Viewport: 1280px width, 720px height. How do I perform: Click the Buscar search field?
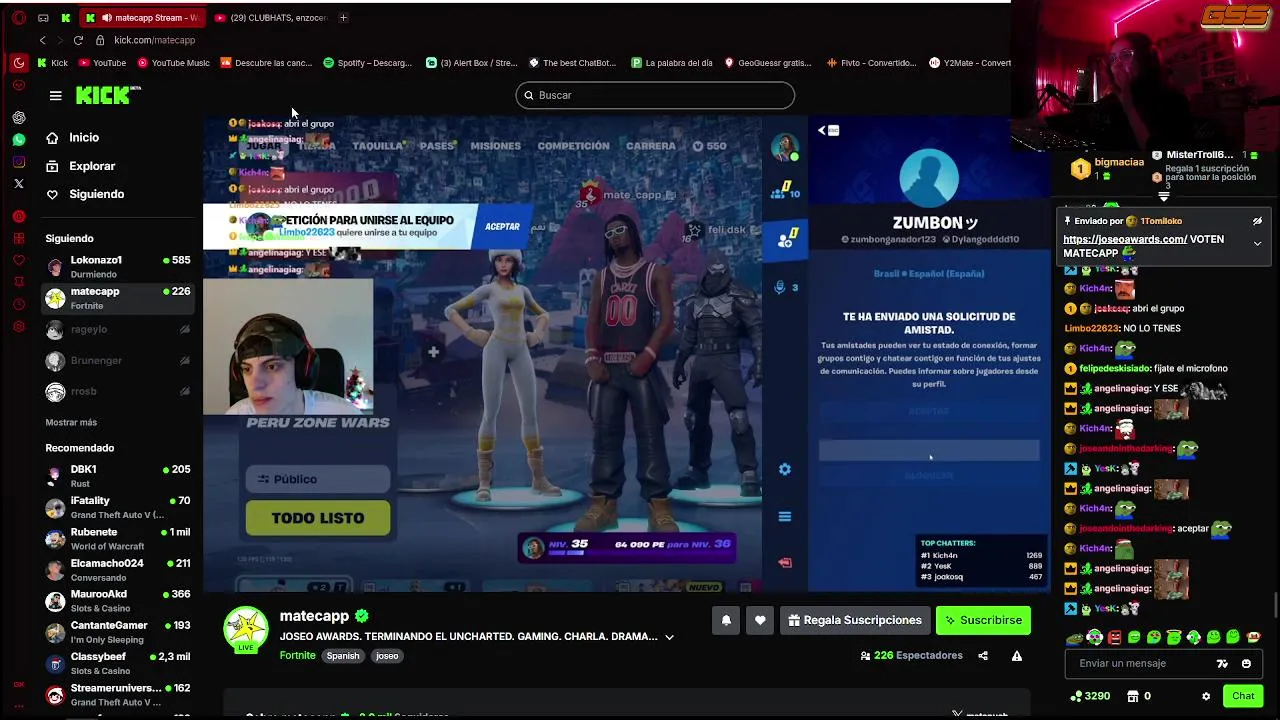pos(655,95)
